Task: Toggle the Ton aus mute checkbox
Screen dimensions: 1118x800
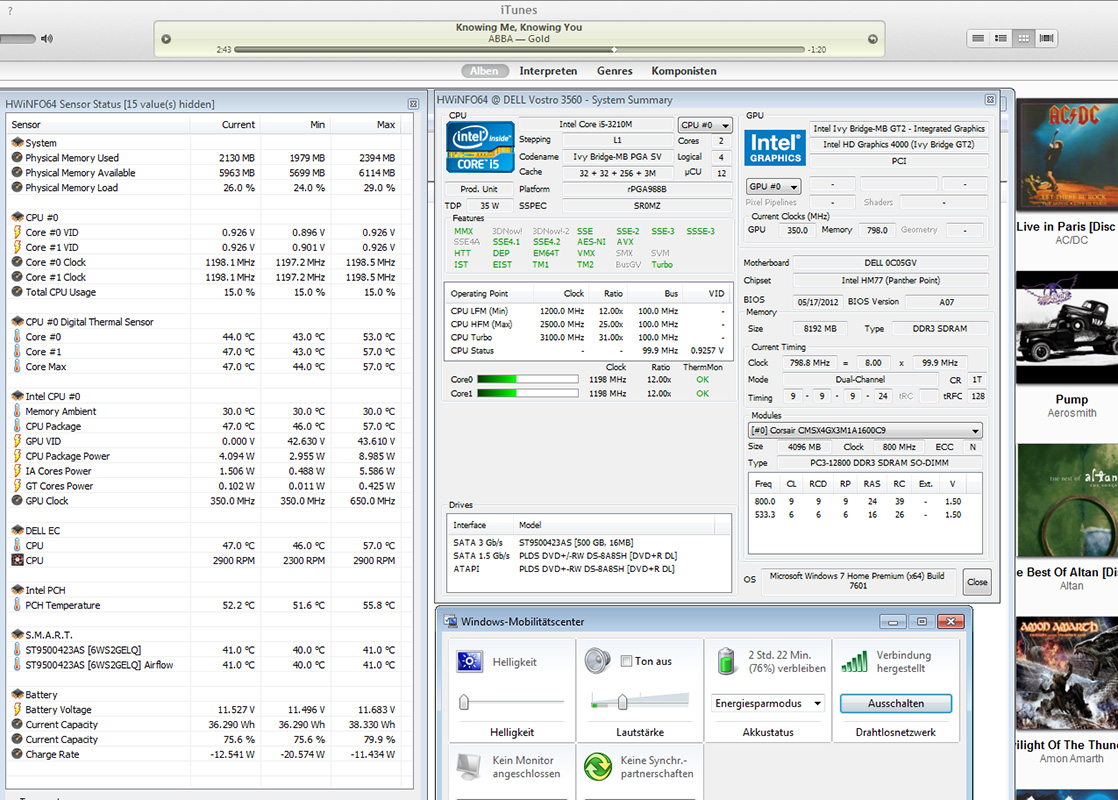Action: (626, 661)
